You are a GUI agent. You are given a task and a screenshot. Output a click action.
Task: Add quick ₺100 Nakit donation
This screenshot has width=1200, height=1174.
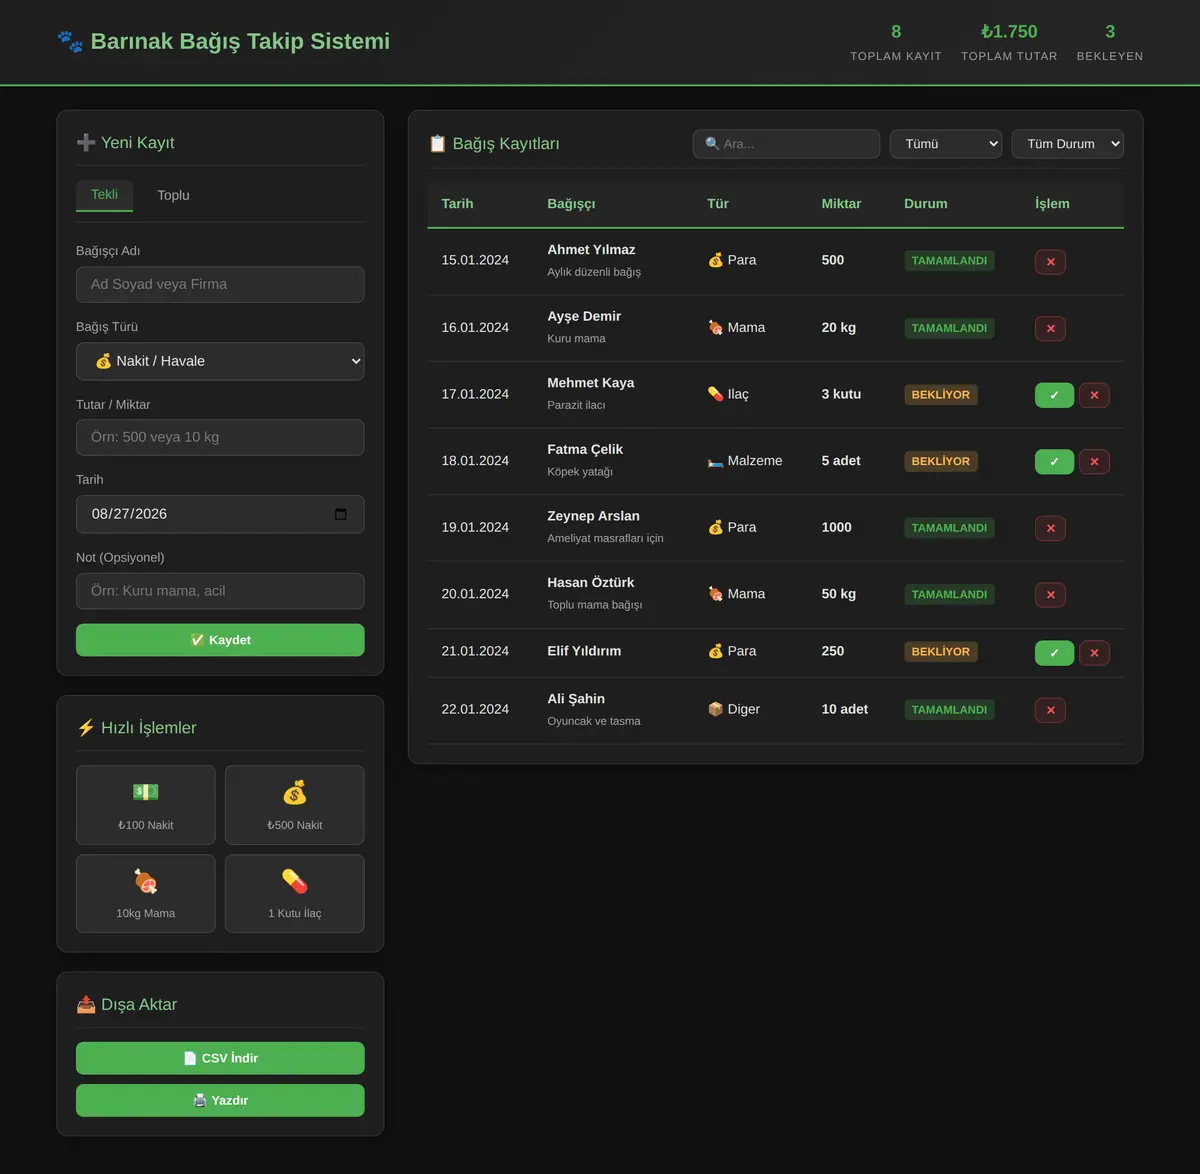point(146,805)
